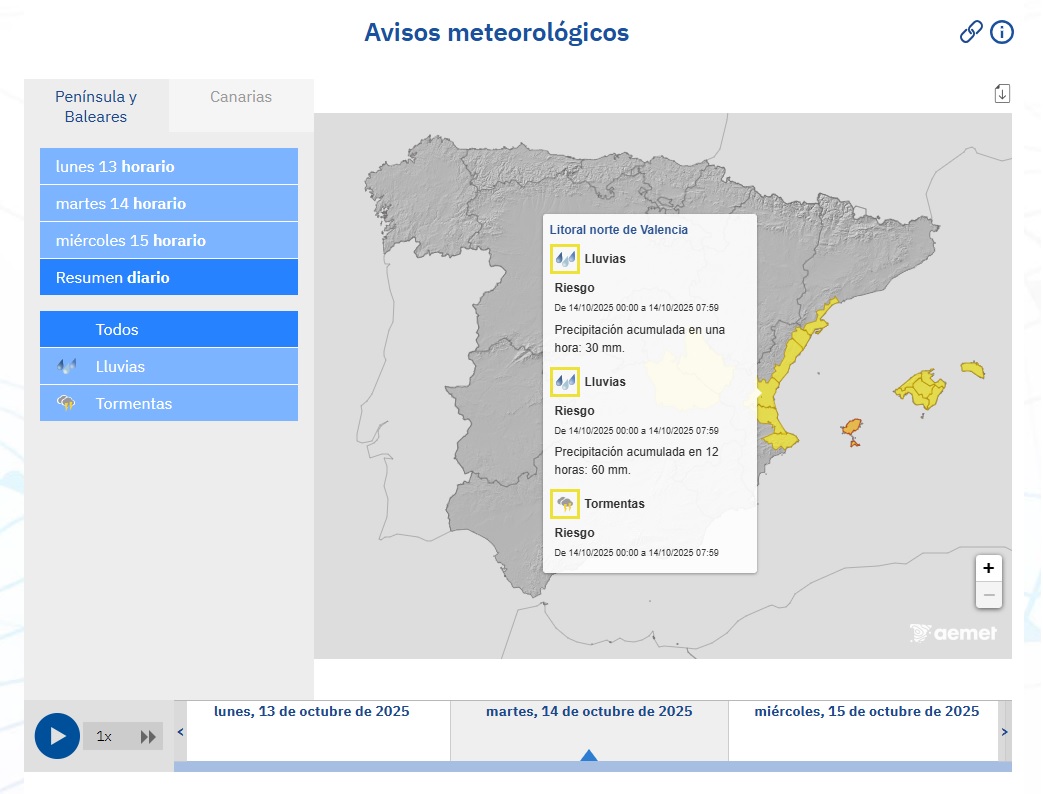Click the download map icon
This screenshot has height=794, width=1043.
[1001, 91]
